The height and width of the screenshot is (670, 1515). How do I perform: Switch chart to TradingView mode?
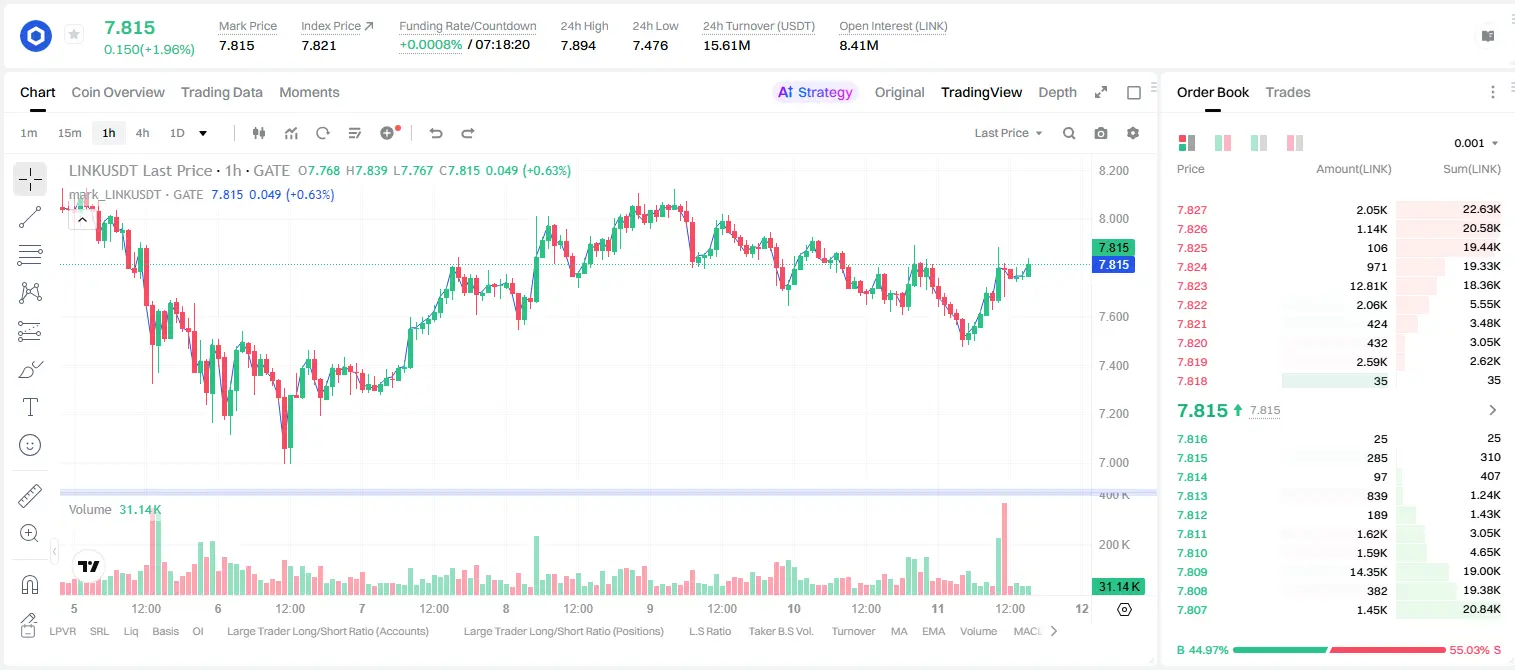coord(981,92)
